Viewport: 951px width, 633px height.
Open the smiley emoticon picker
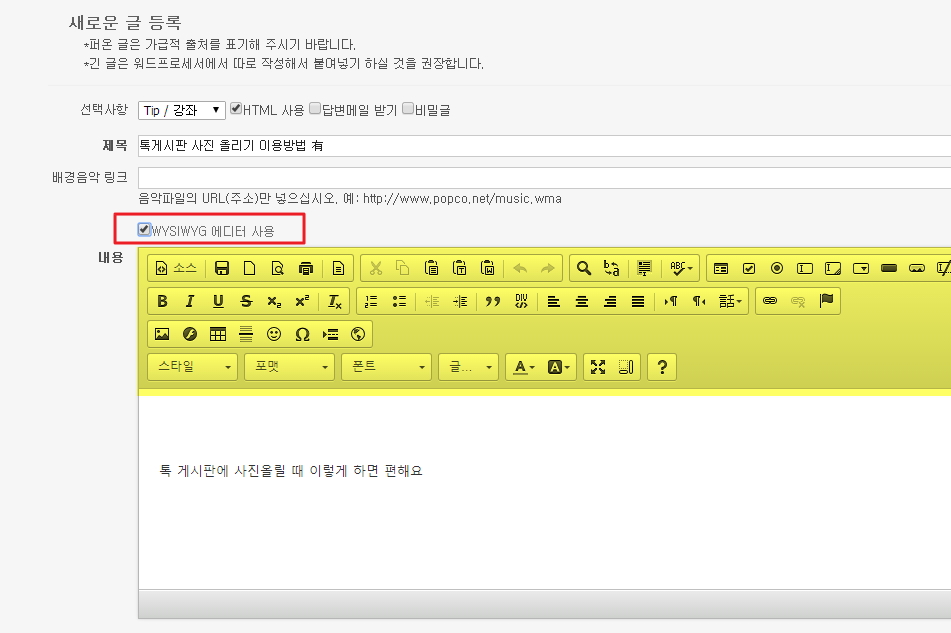click(274, 334)
